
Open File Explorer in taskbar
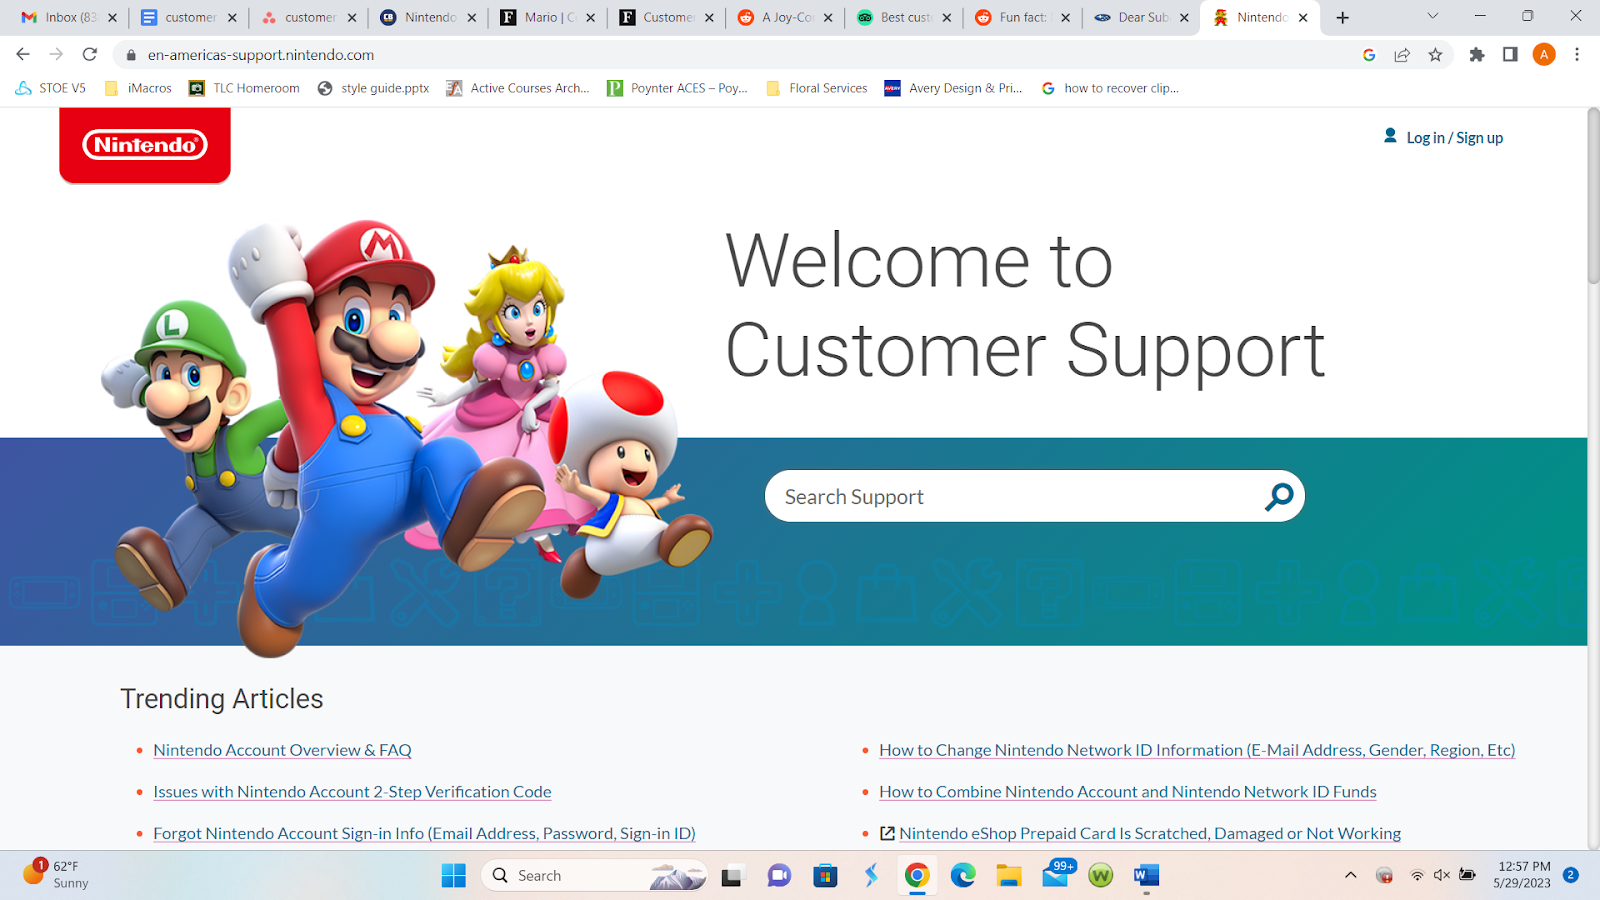[x=1008, y=876]
